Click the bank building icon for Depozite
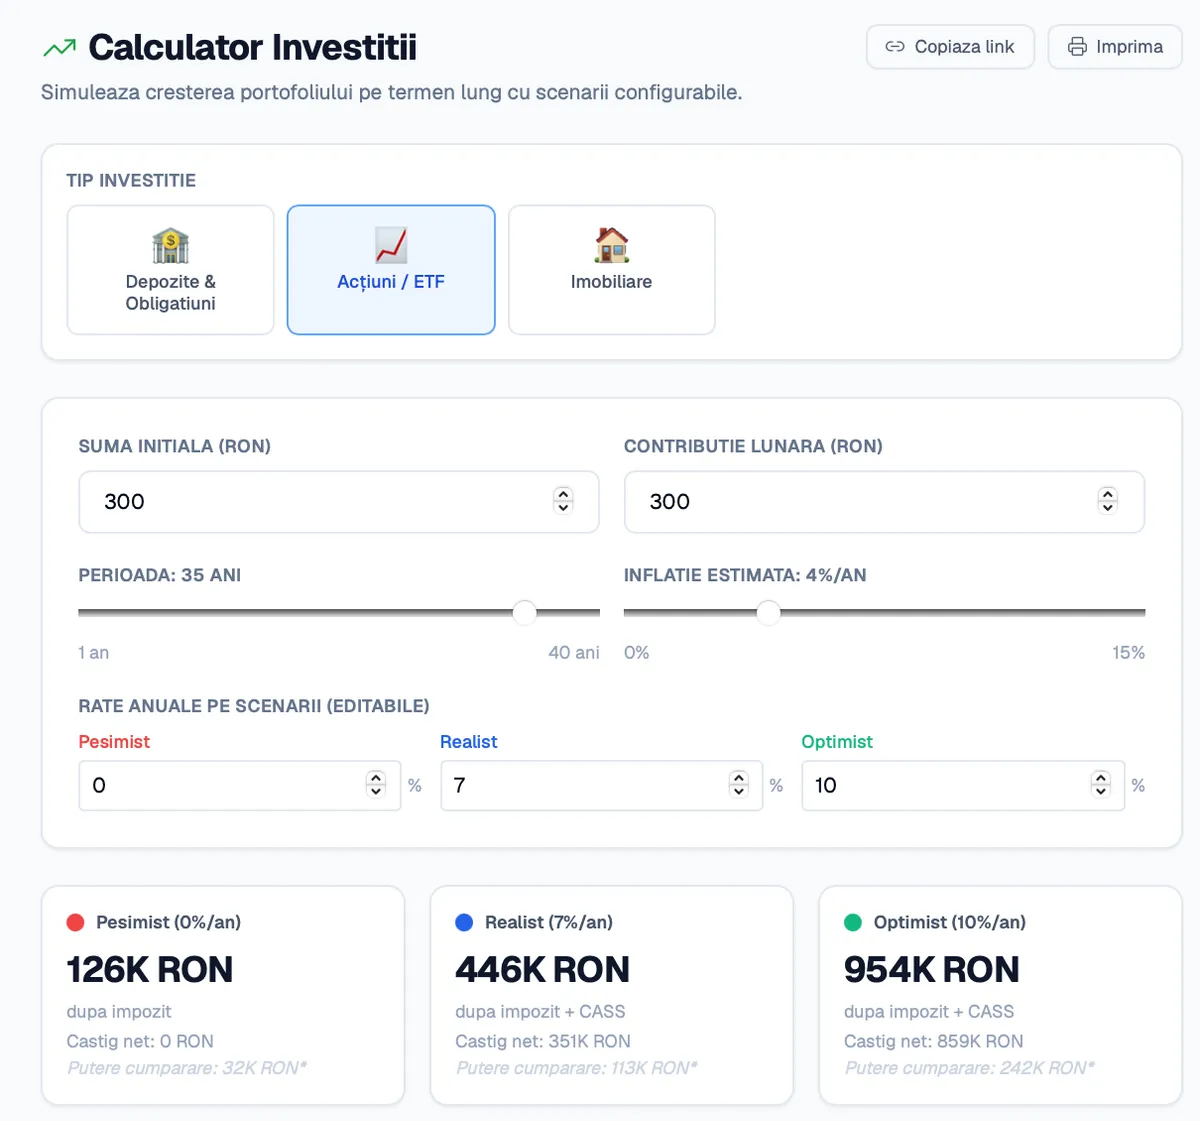The width and height of the screenshot is (1200, 1121). click(x=170, y=245)
